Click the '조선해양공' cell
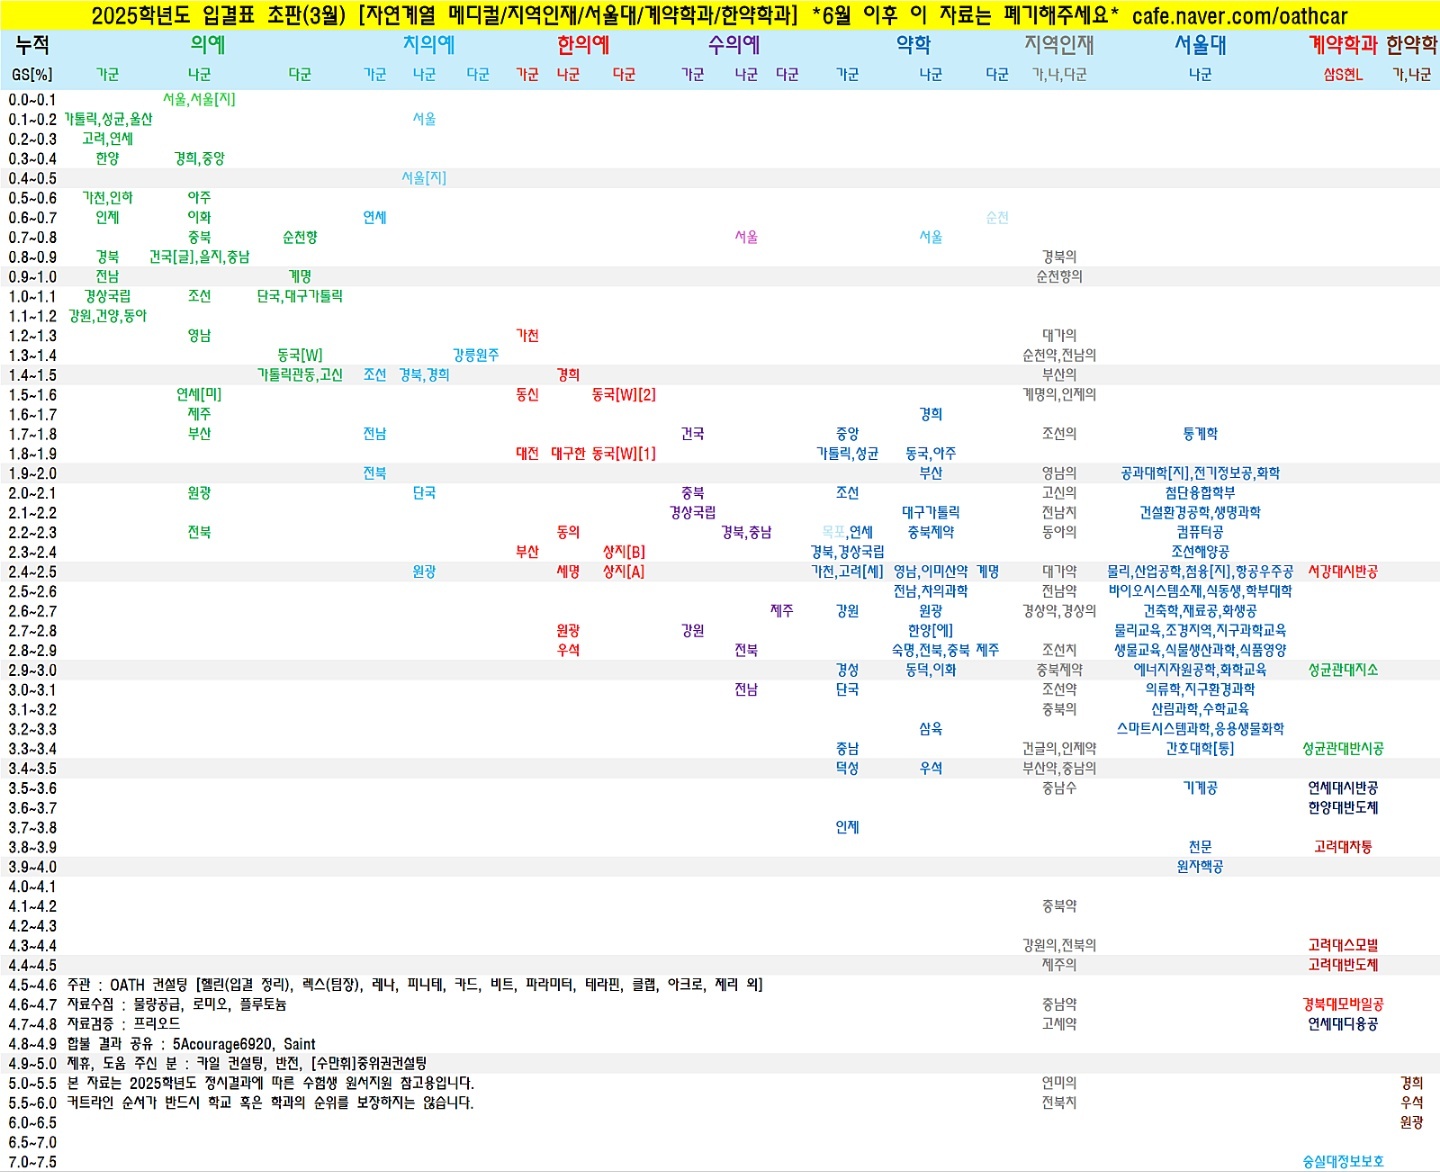 pos(1200,552)
